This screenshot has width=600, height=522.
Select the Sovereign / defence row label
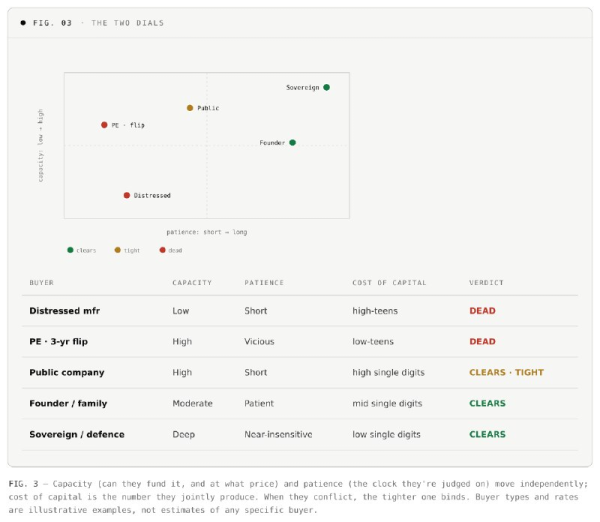coord(77,434)
